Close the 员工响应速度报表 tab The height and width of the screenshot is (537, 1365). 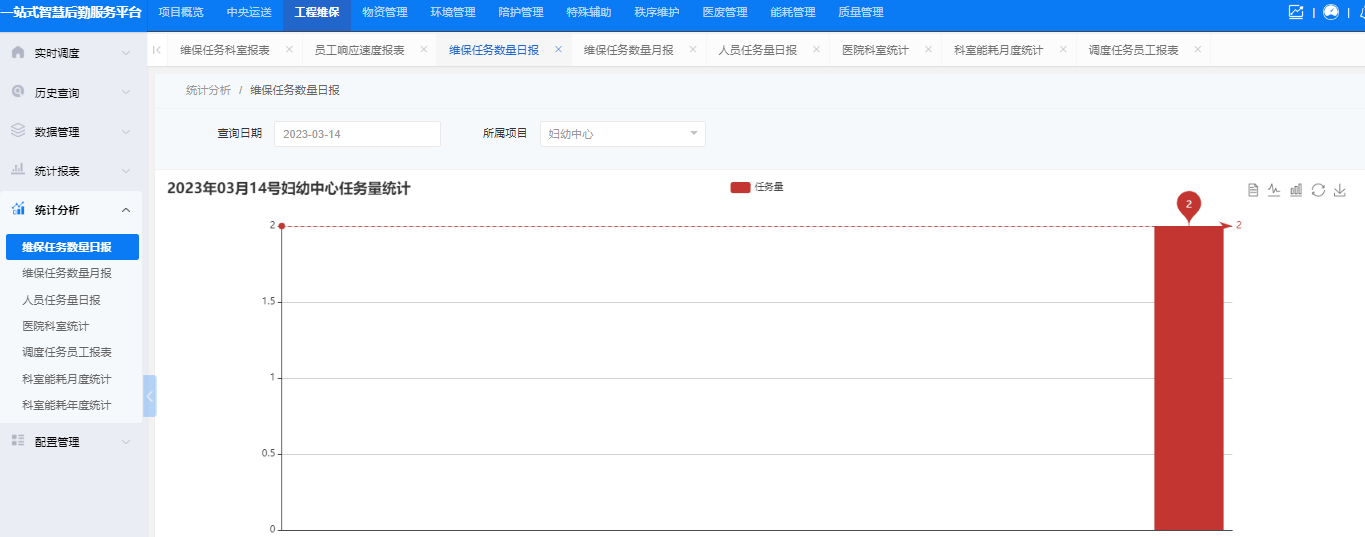(x=423, y=49)
